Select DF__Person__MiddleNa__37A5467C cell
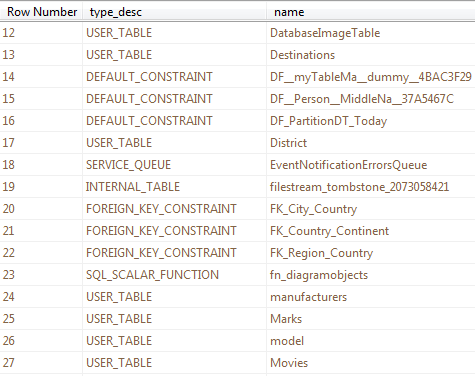The image size is (475, 376). point(371,99)
